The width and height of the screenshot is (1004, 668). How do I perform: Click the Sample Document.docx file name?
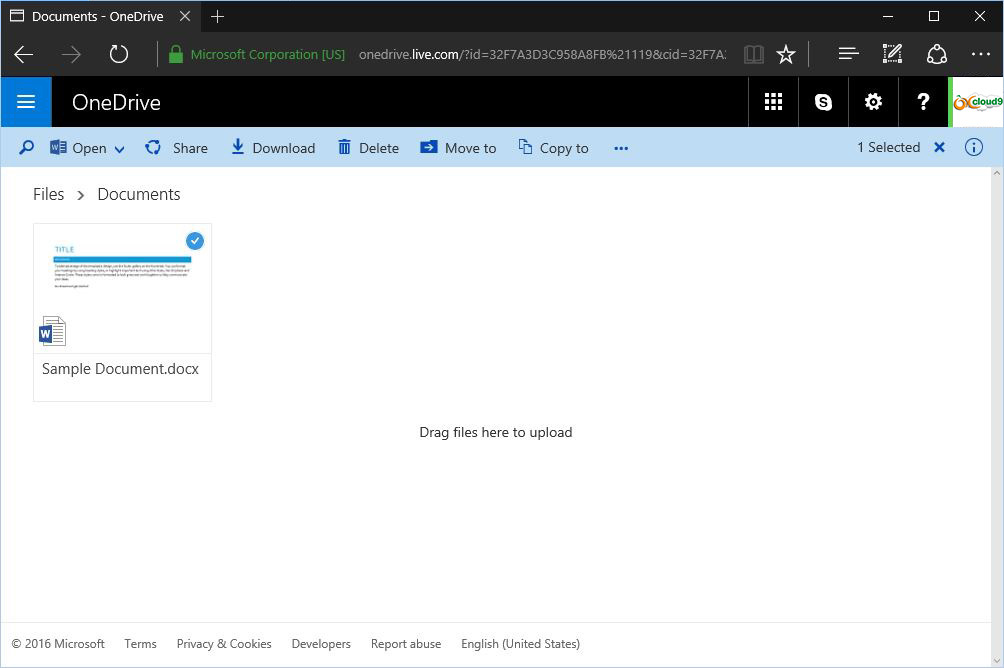pyautogui.click(x=120, y=369)
